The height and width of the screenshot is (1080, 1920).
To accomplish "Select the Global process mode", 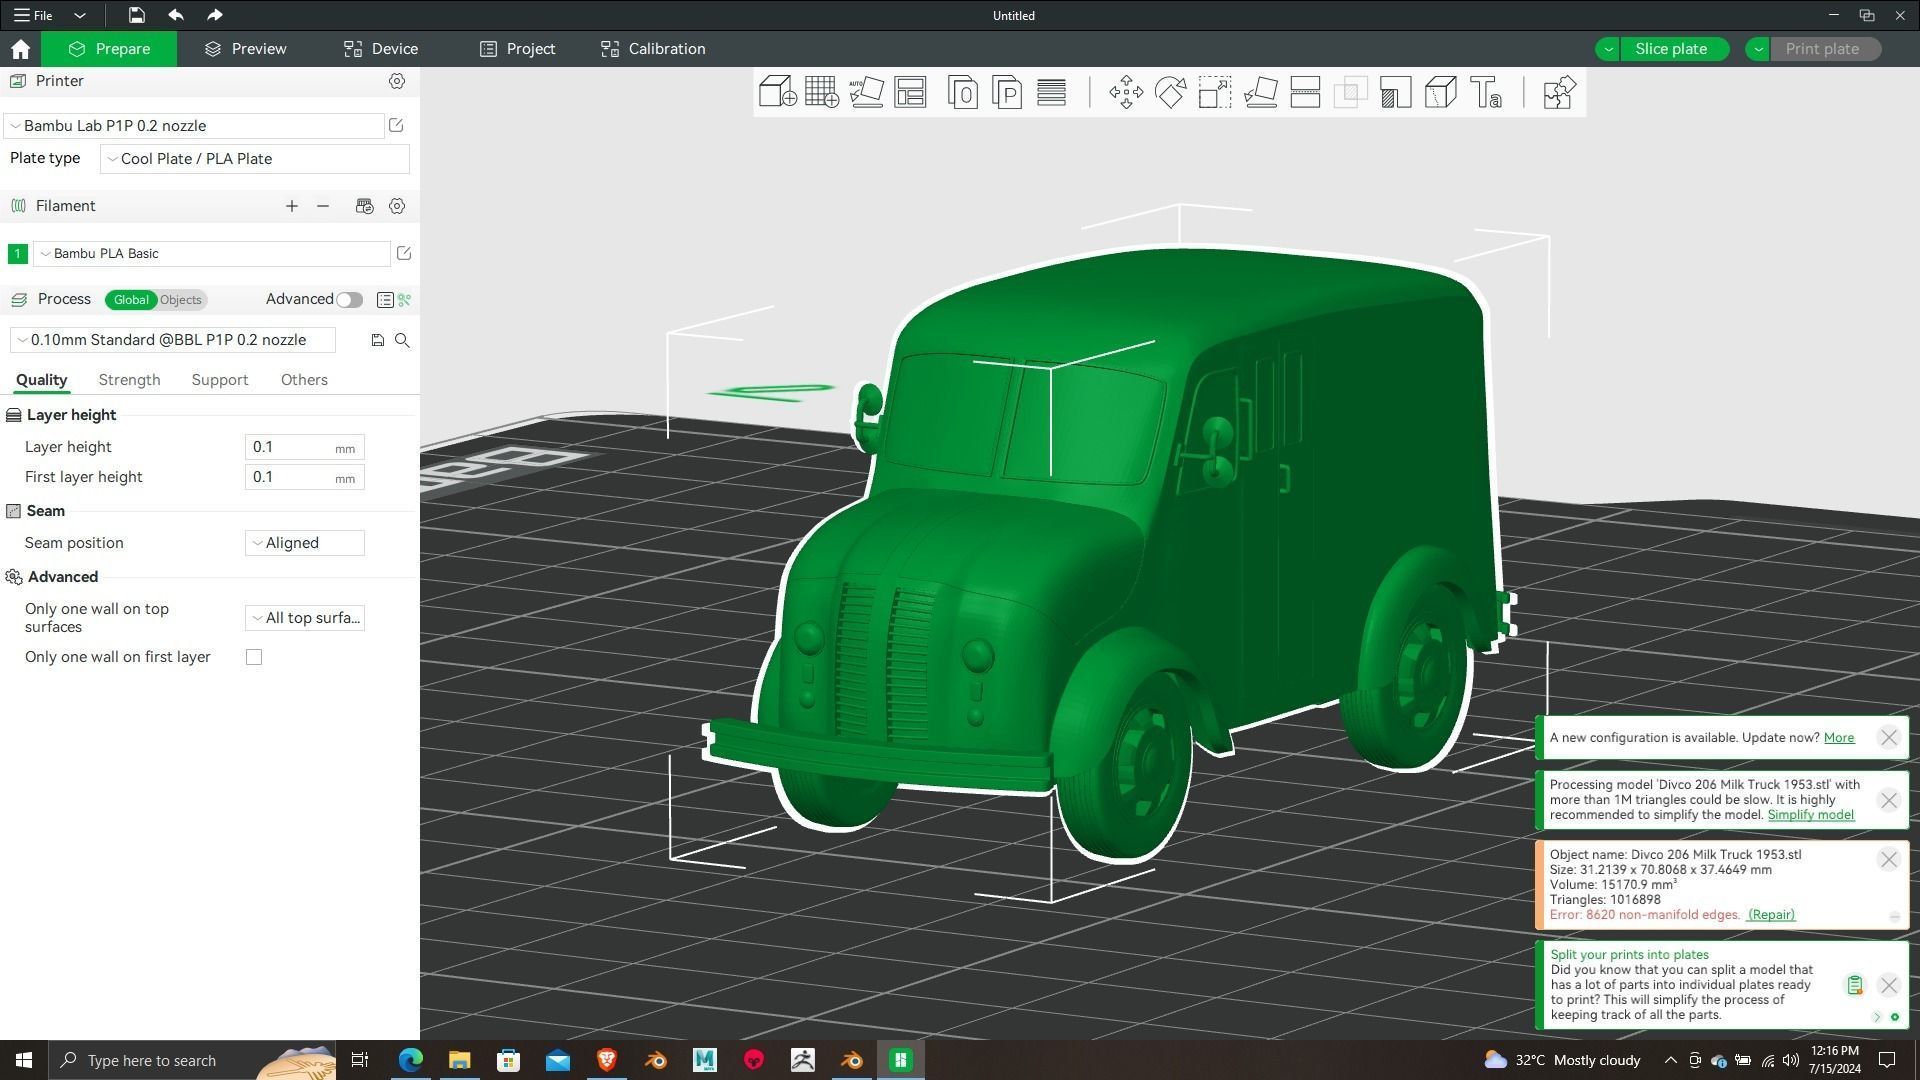I will pyautogui.click(x=131, y=299).
